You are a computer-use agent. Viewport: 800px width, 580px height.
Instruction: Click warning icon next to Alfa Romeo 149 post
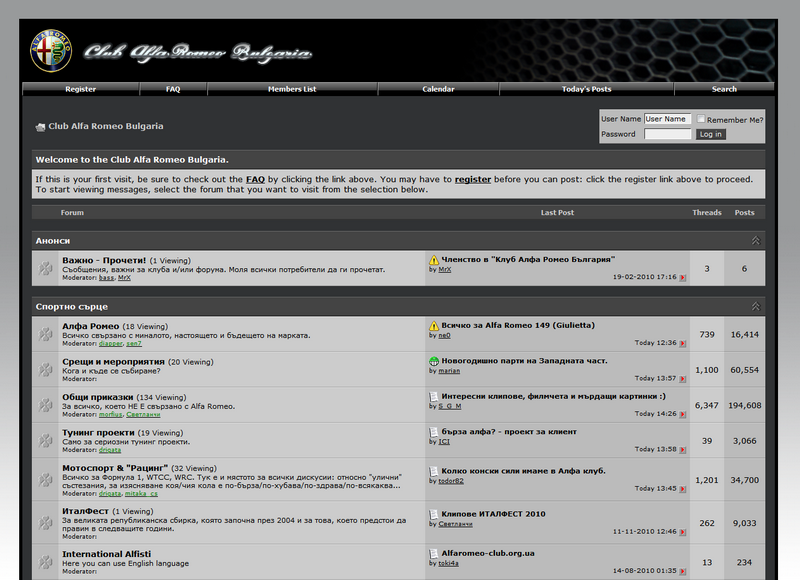[434, 325]
